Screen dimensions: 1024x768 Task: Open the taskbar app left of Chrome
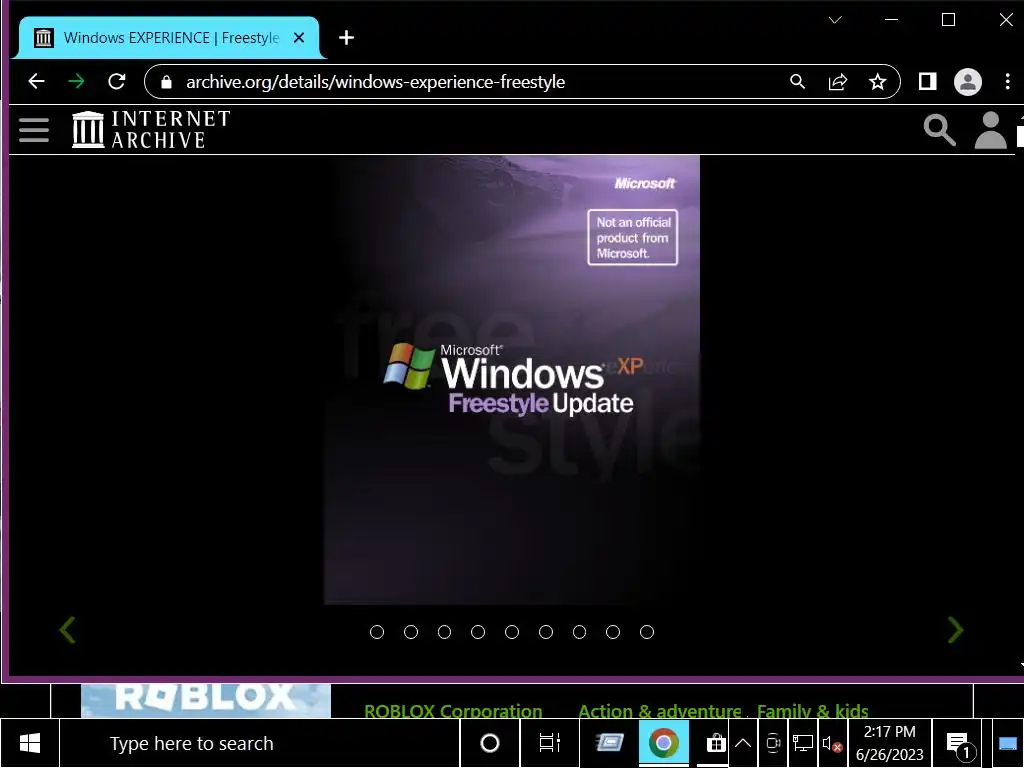(609, 743)
